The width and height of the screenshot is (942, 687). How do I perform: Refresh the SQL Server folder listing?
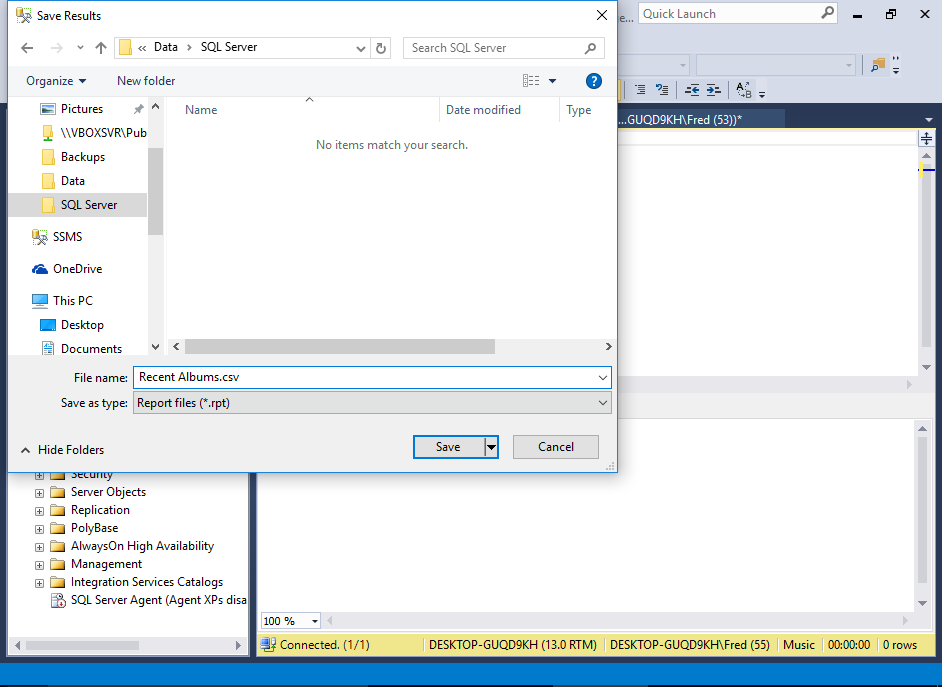coord(381,48)
